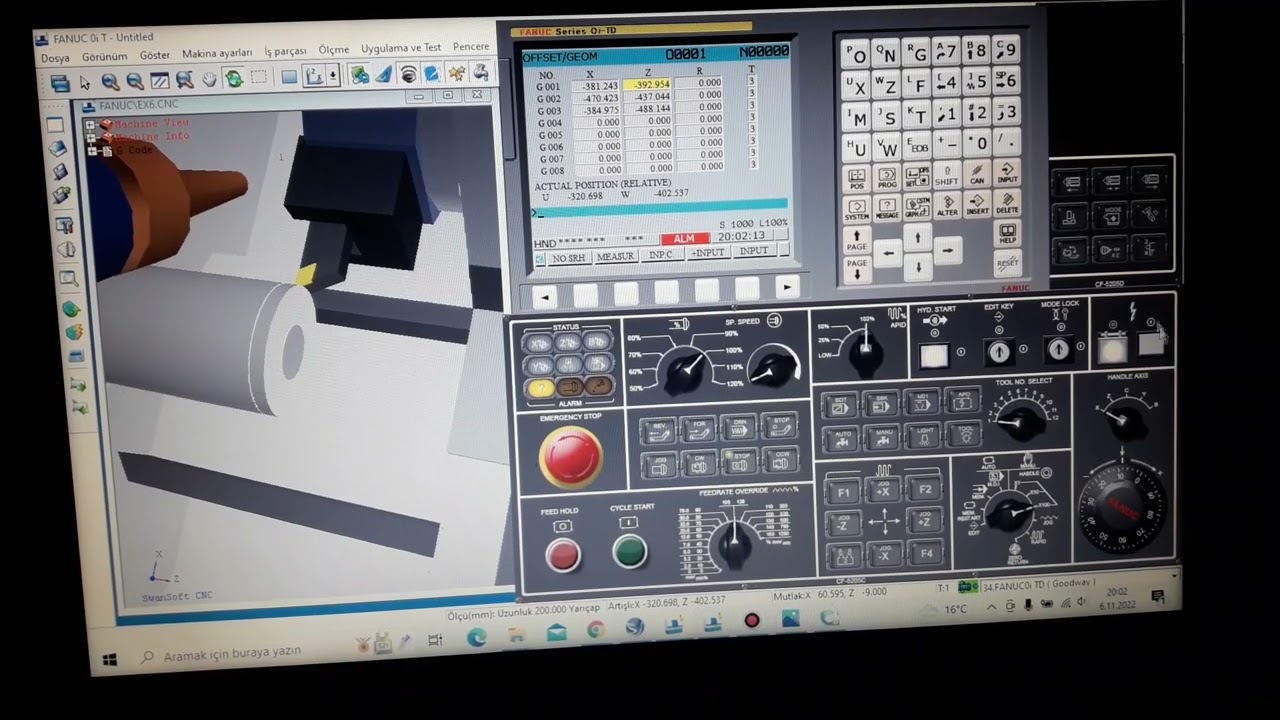Click JOG -Z axis button
The width and height of the screenshot is (1280, 720).
tap(843, 523)
